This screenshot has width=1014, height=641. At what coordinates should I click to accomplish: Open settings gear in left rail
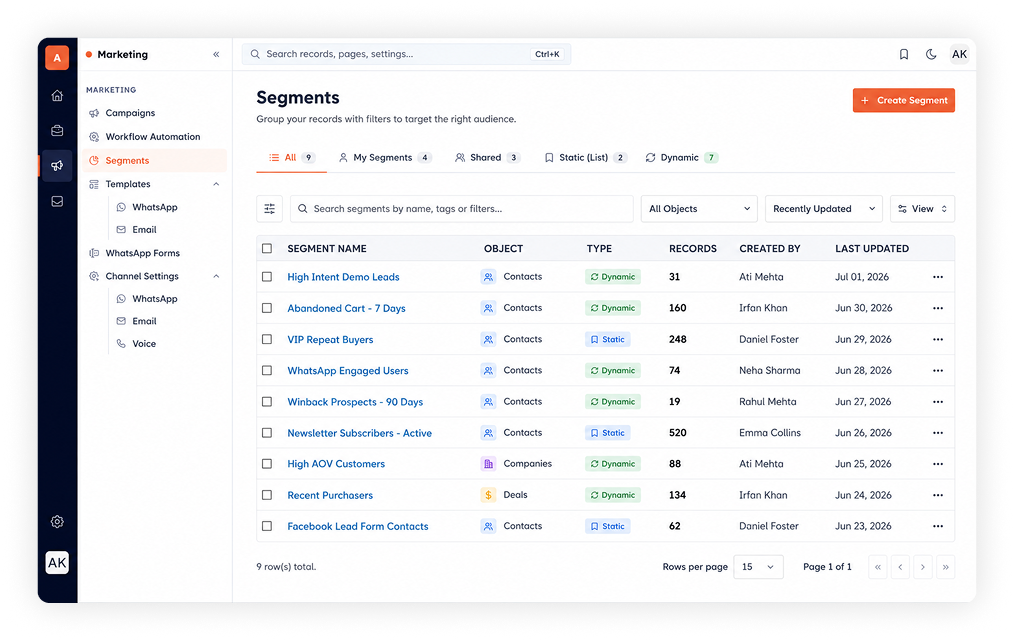tap(57, 521)
